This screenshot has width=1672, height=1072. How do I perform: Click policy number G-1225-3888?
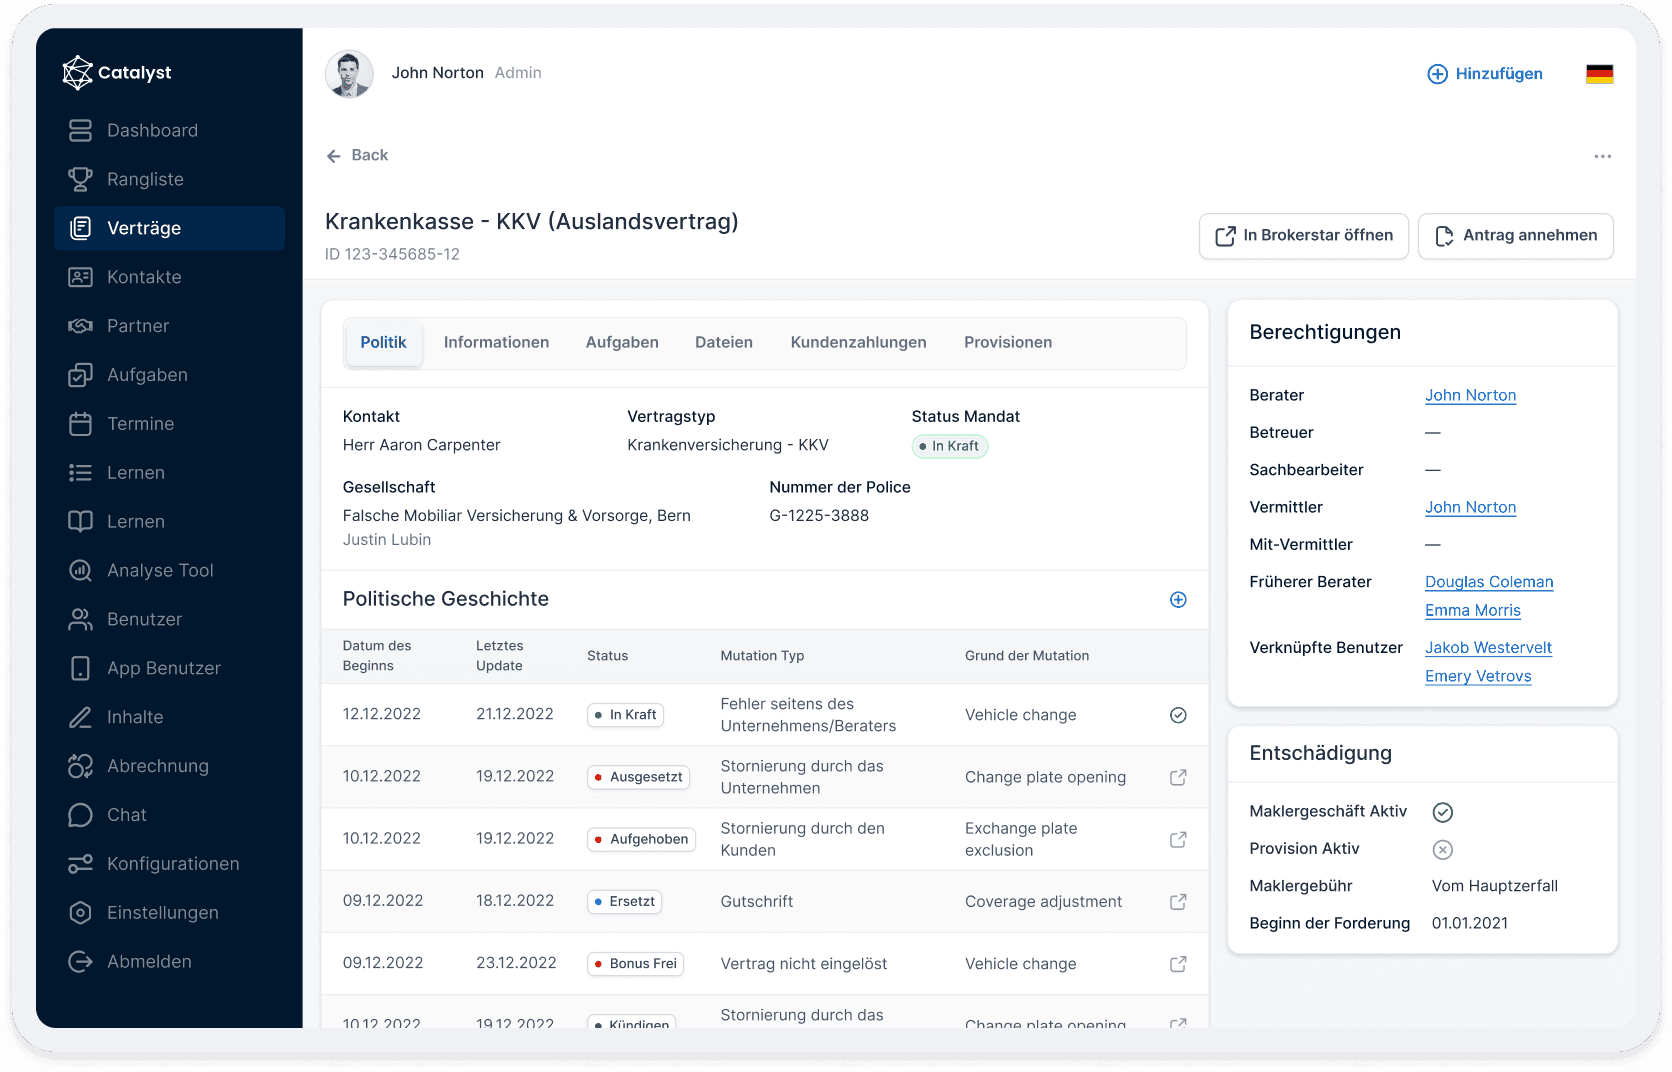(819, 516)
